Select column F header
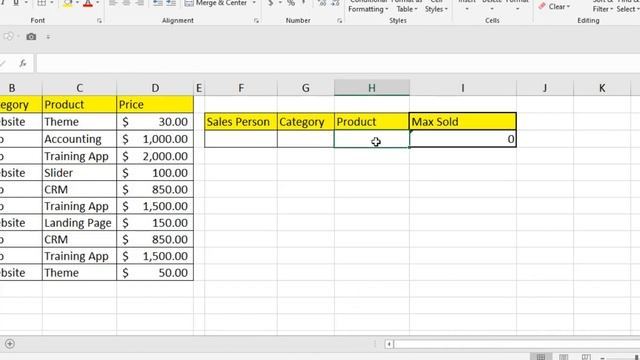Screen dimensions: 640x360 tap(241, 88)
